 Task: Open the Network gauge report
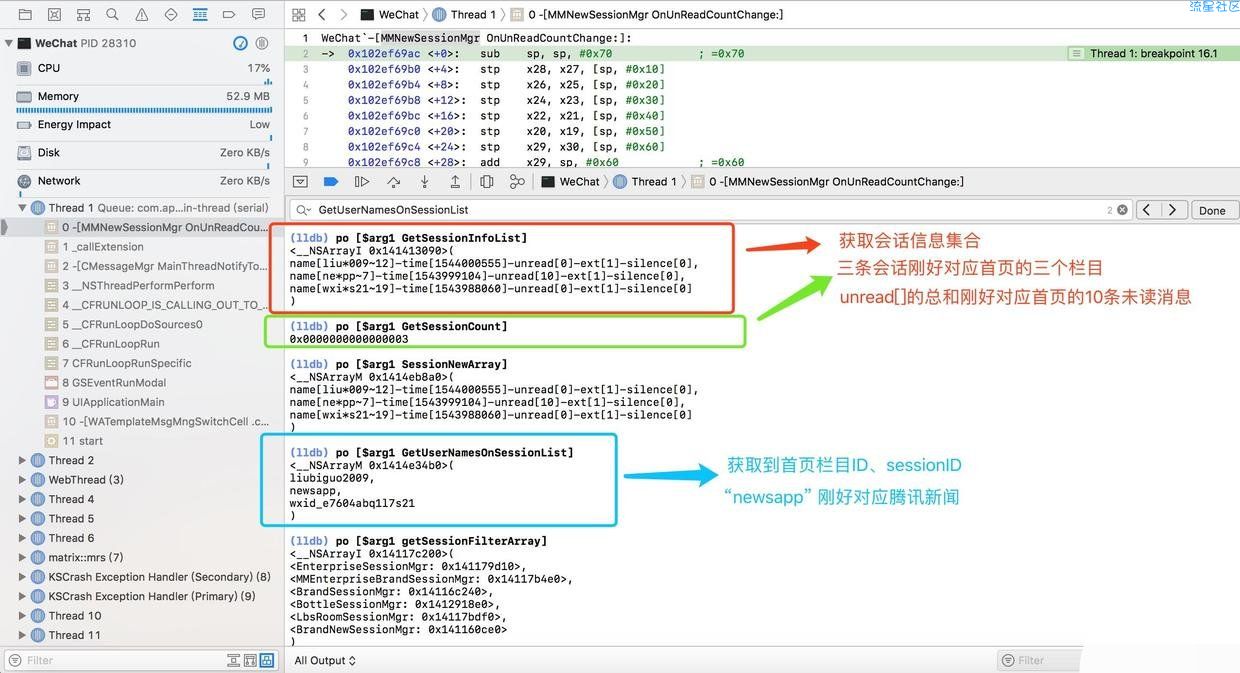pos(142,181)
